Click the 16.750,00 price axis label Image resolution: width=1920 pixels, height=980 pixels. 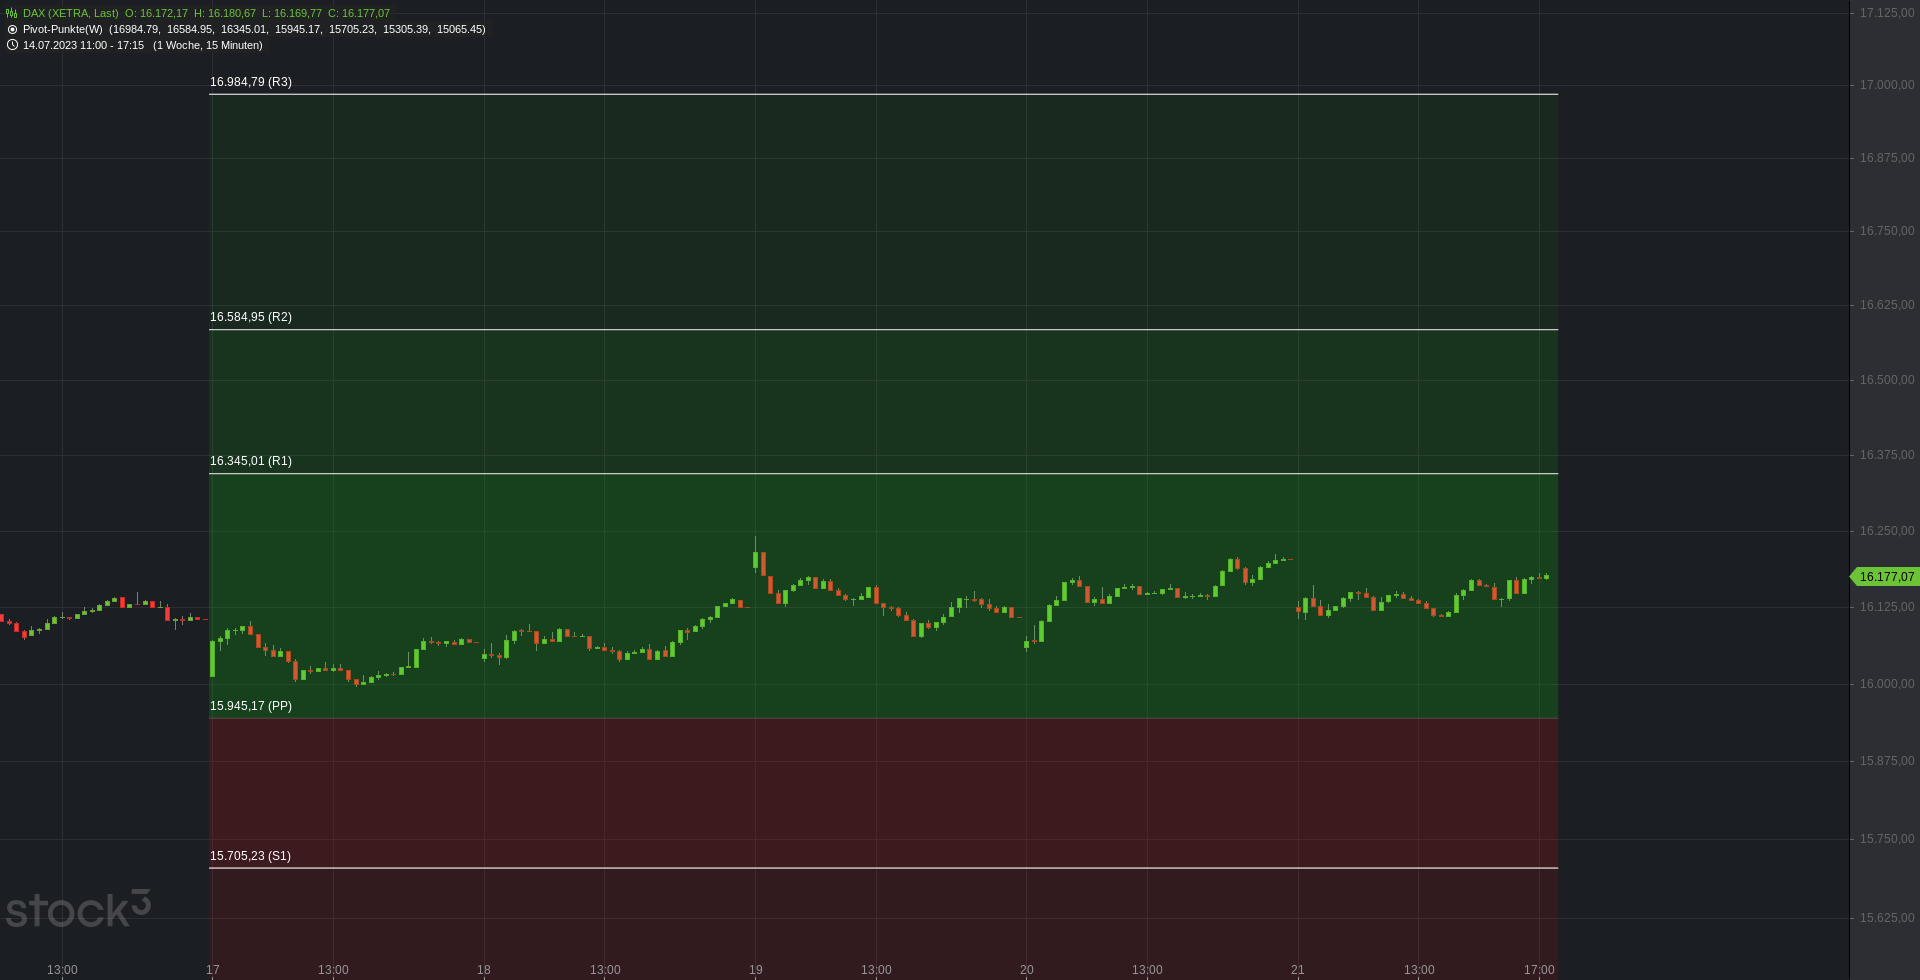click(x=1887, y=231)
